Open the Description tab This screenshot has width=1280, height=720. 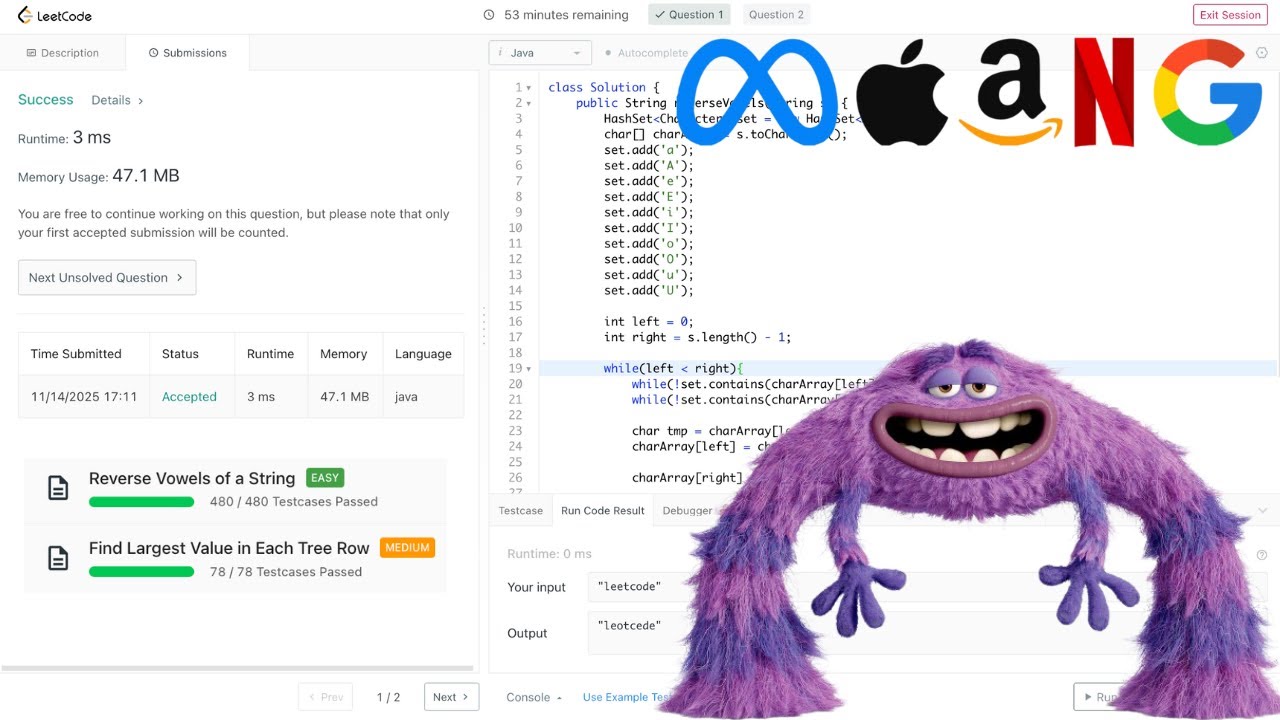coord(62,53)
